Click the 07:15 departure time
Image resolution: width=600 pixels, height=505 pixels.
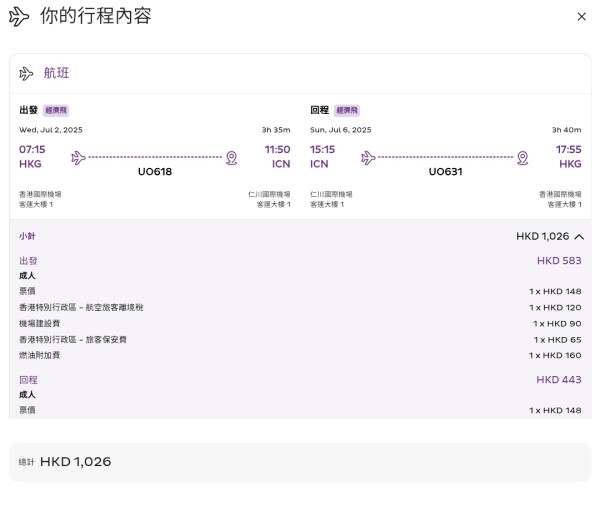(32, 150)
